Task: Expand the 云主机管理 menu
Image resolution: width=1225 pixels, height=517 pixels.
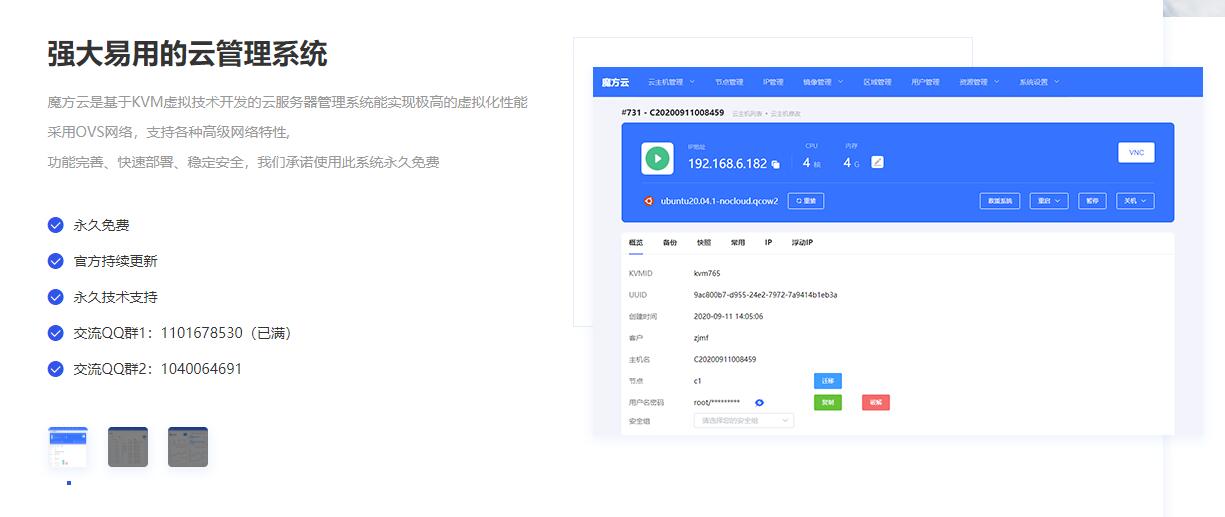Action: pos(671,82)
